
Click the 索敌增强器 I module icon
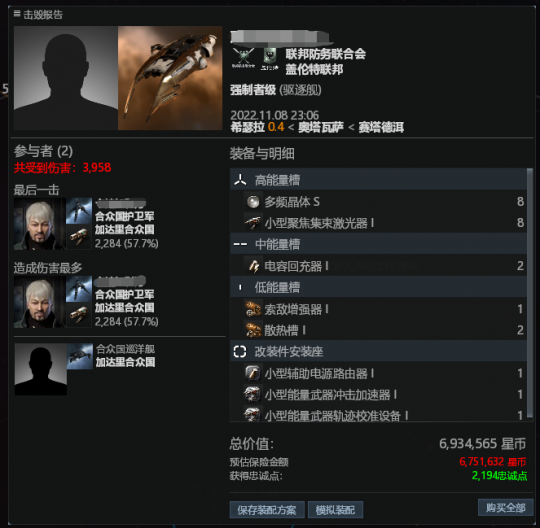click(x=253, y=309)
